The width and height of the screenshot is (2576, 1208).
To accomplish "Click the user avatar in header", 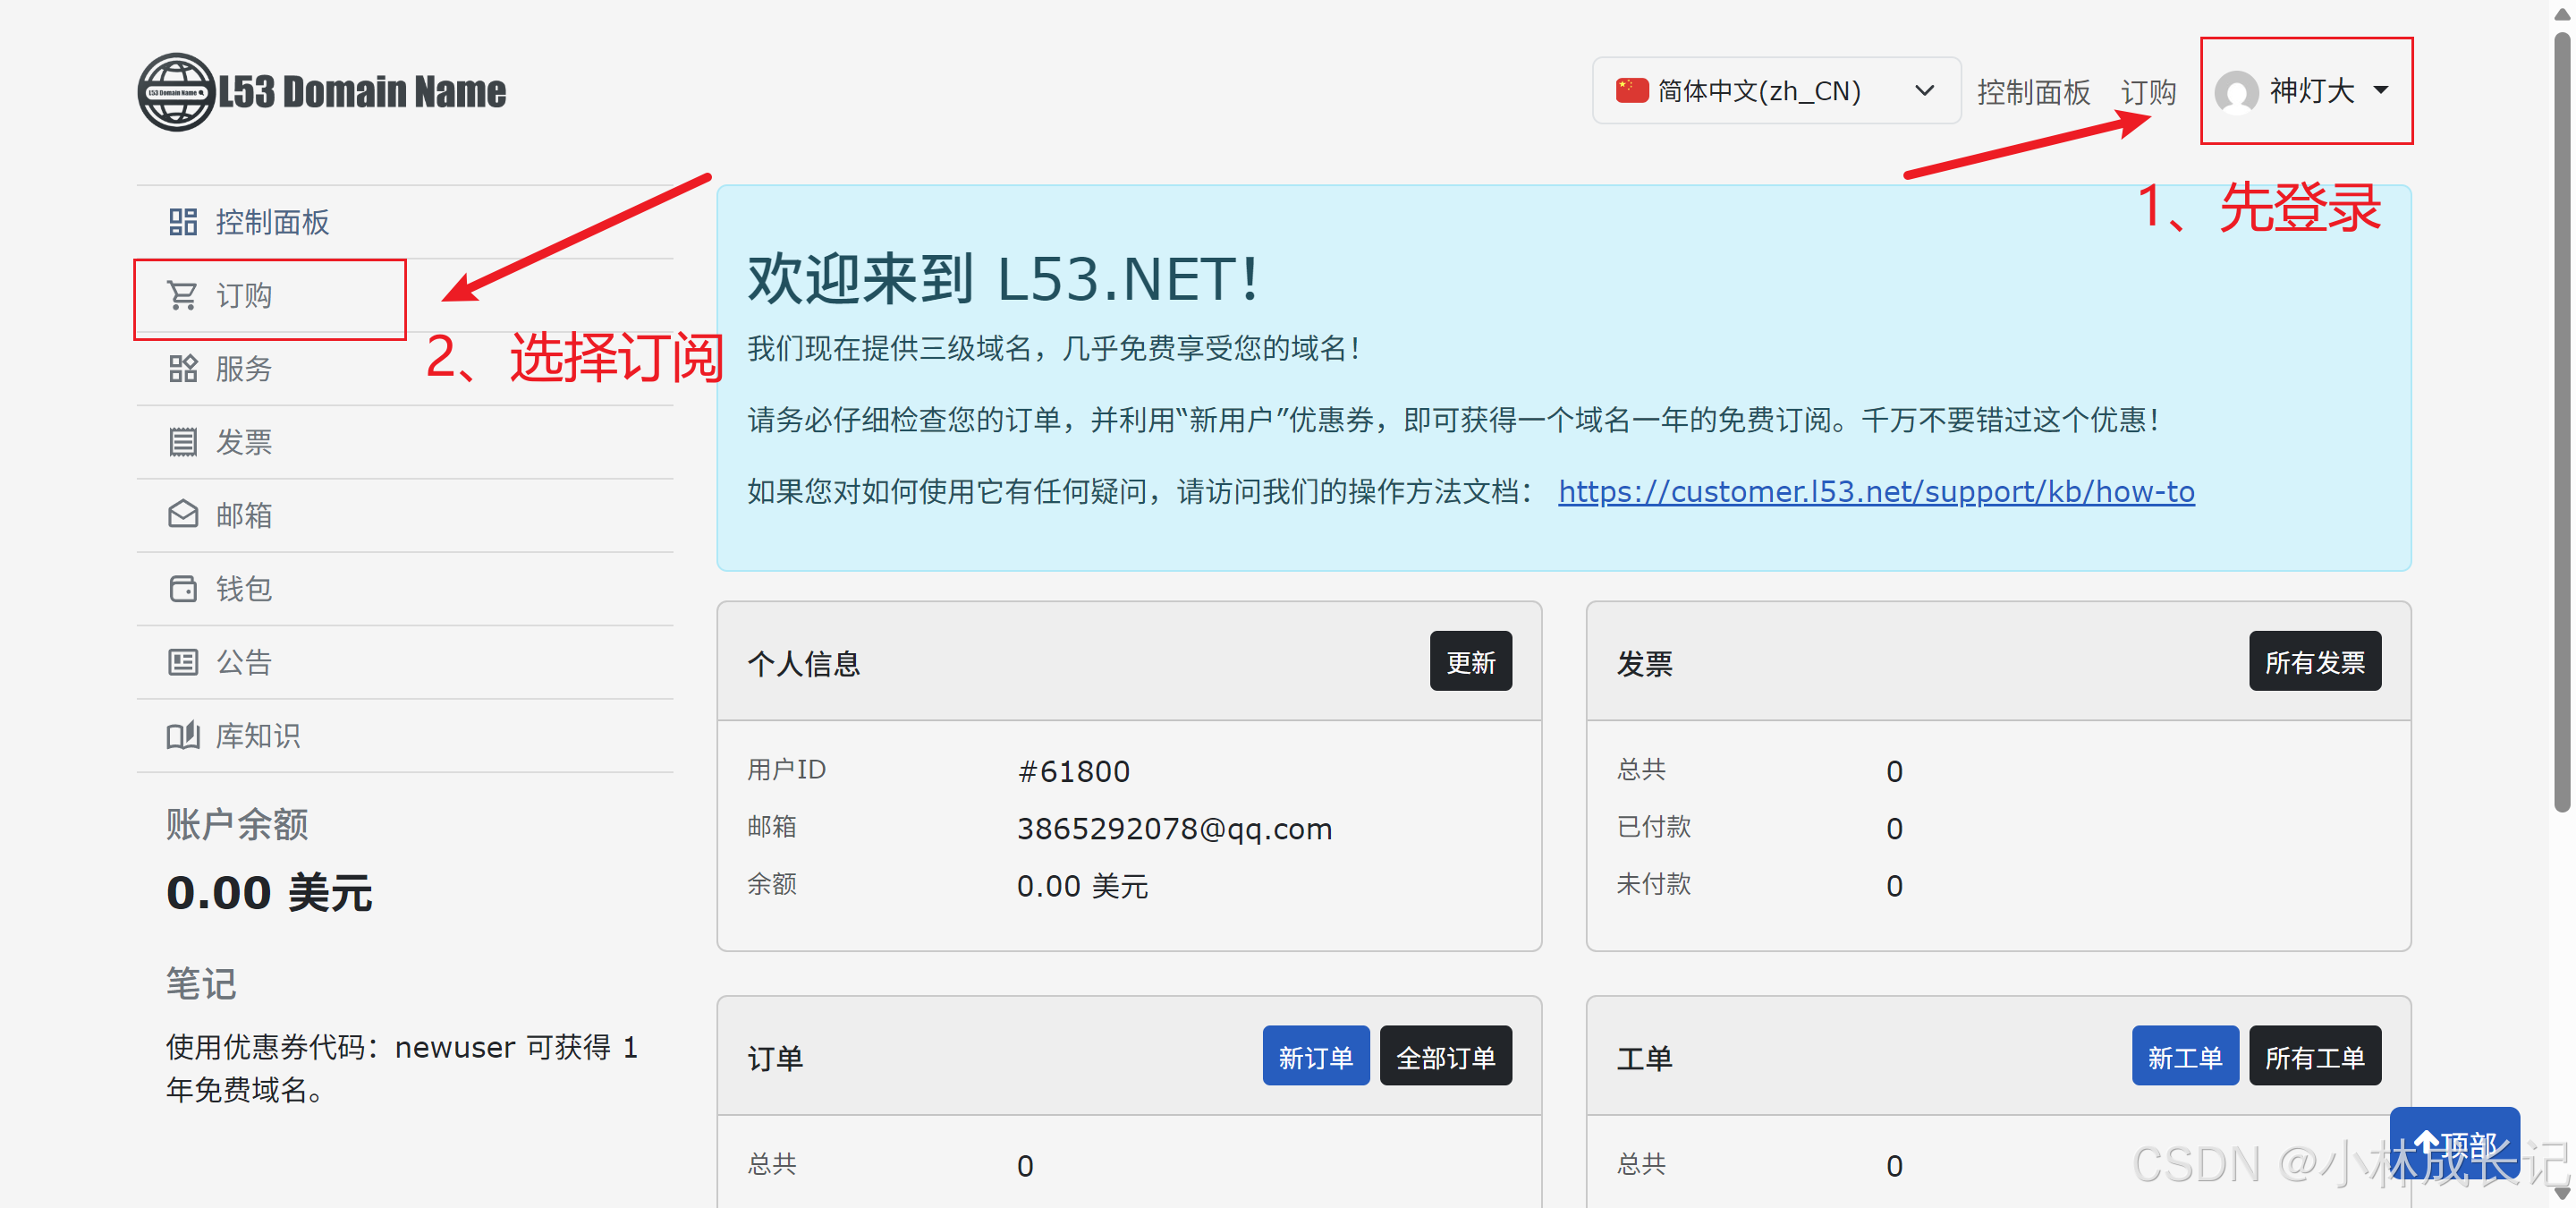I will (2236, 93).
